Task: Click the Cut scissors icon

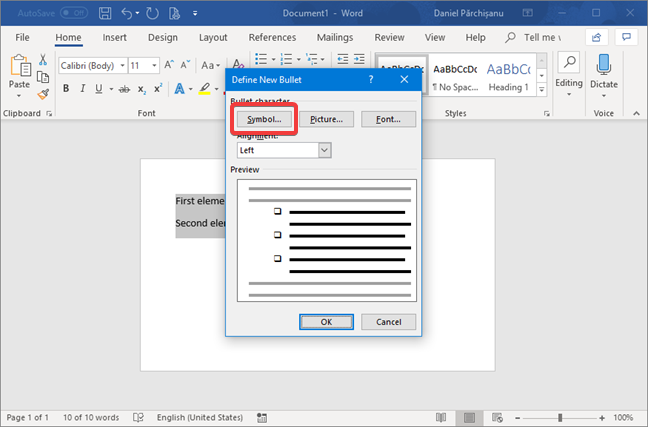Action: pyautogui.click(x=43, y=60)
